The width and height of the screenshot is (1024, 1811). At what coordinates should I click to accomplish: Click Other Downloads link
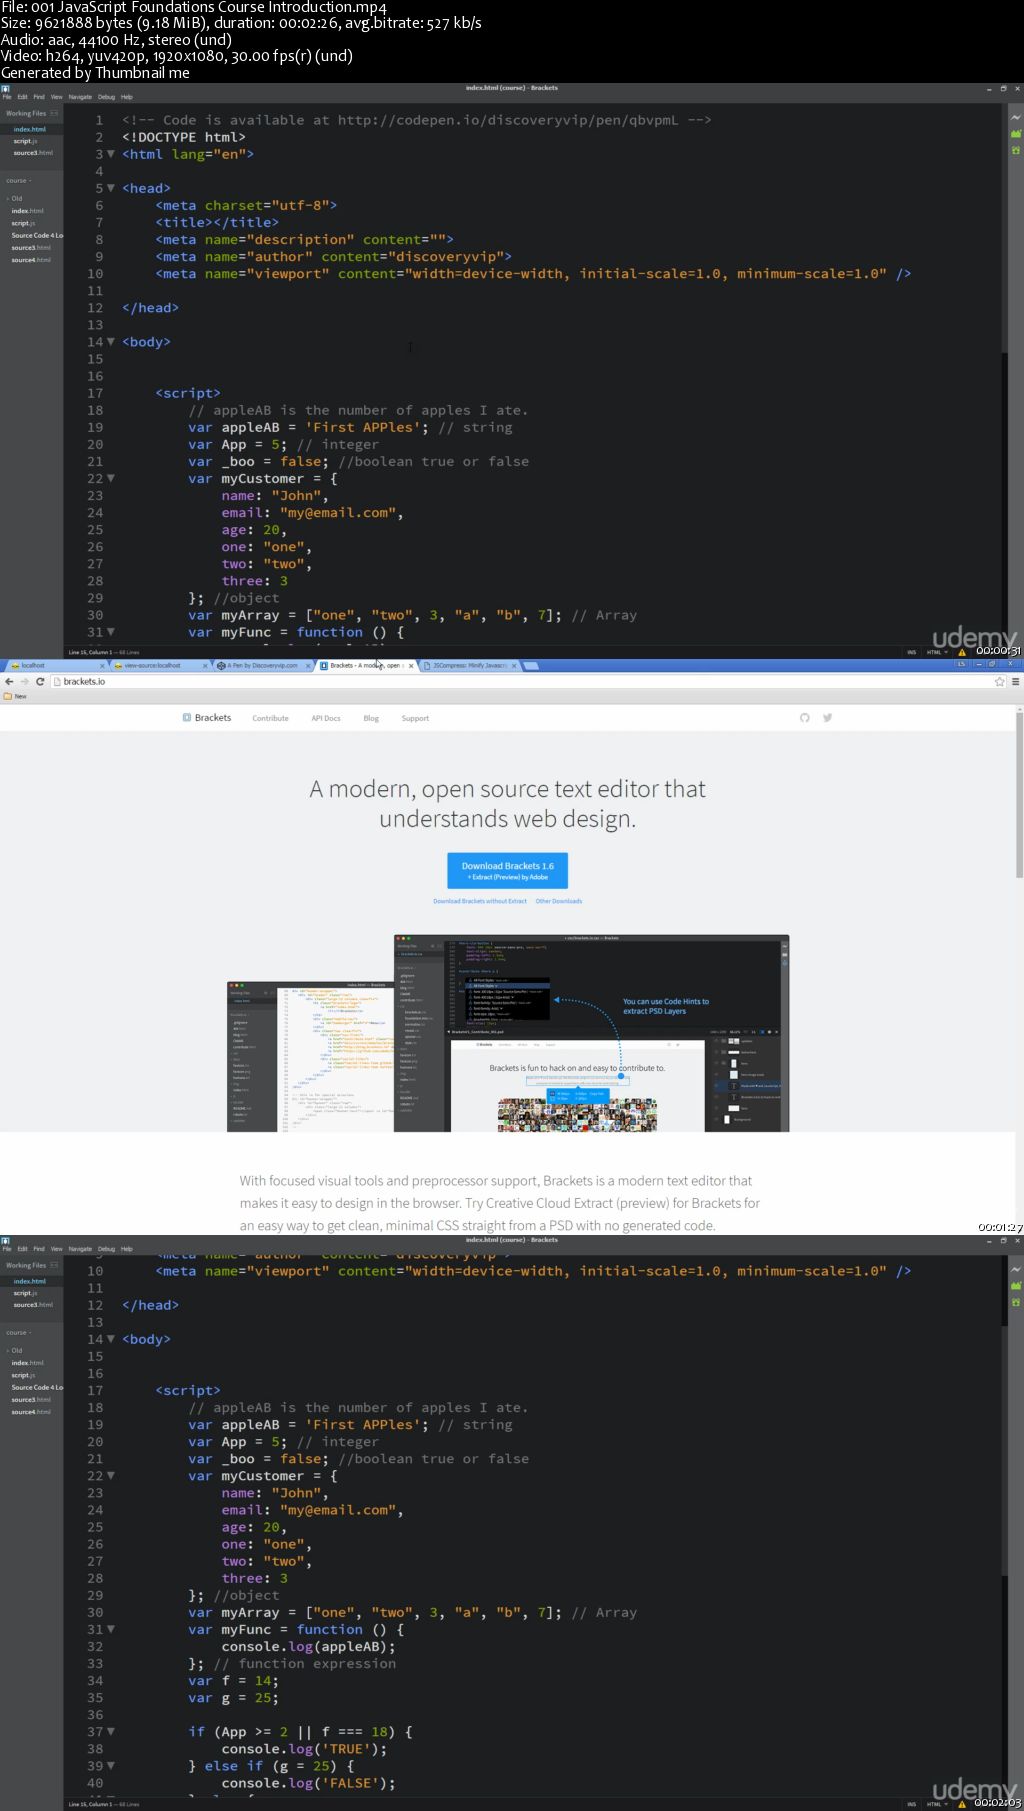click(x=558, y=901)
